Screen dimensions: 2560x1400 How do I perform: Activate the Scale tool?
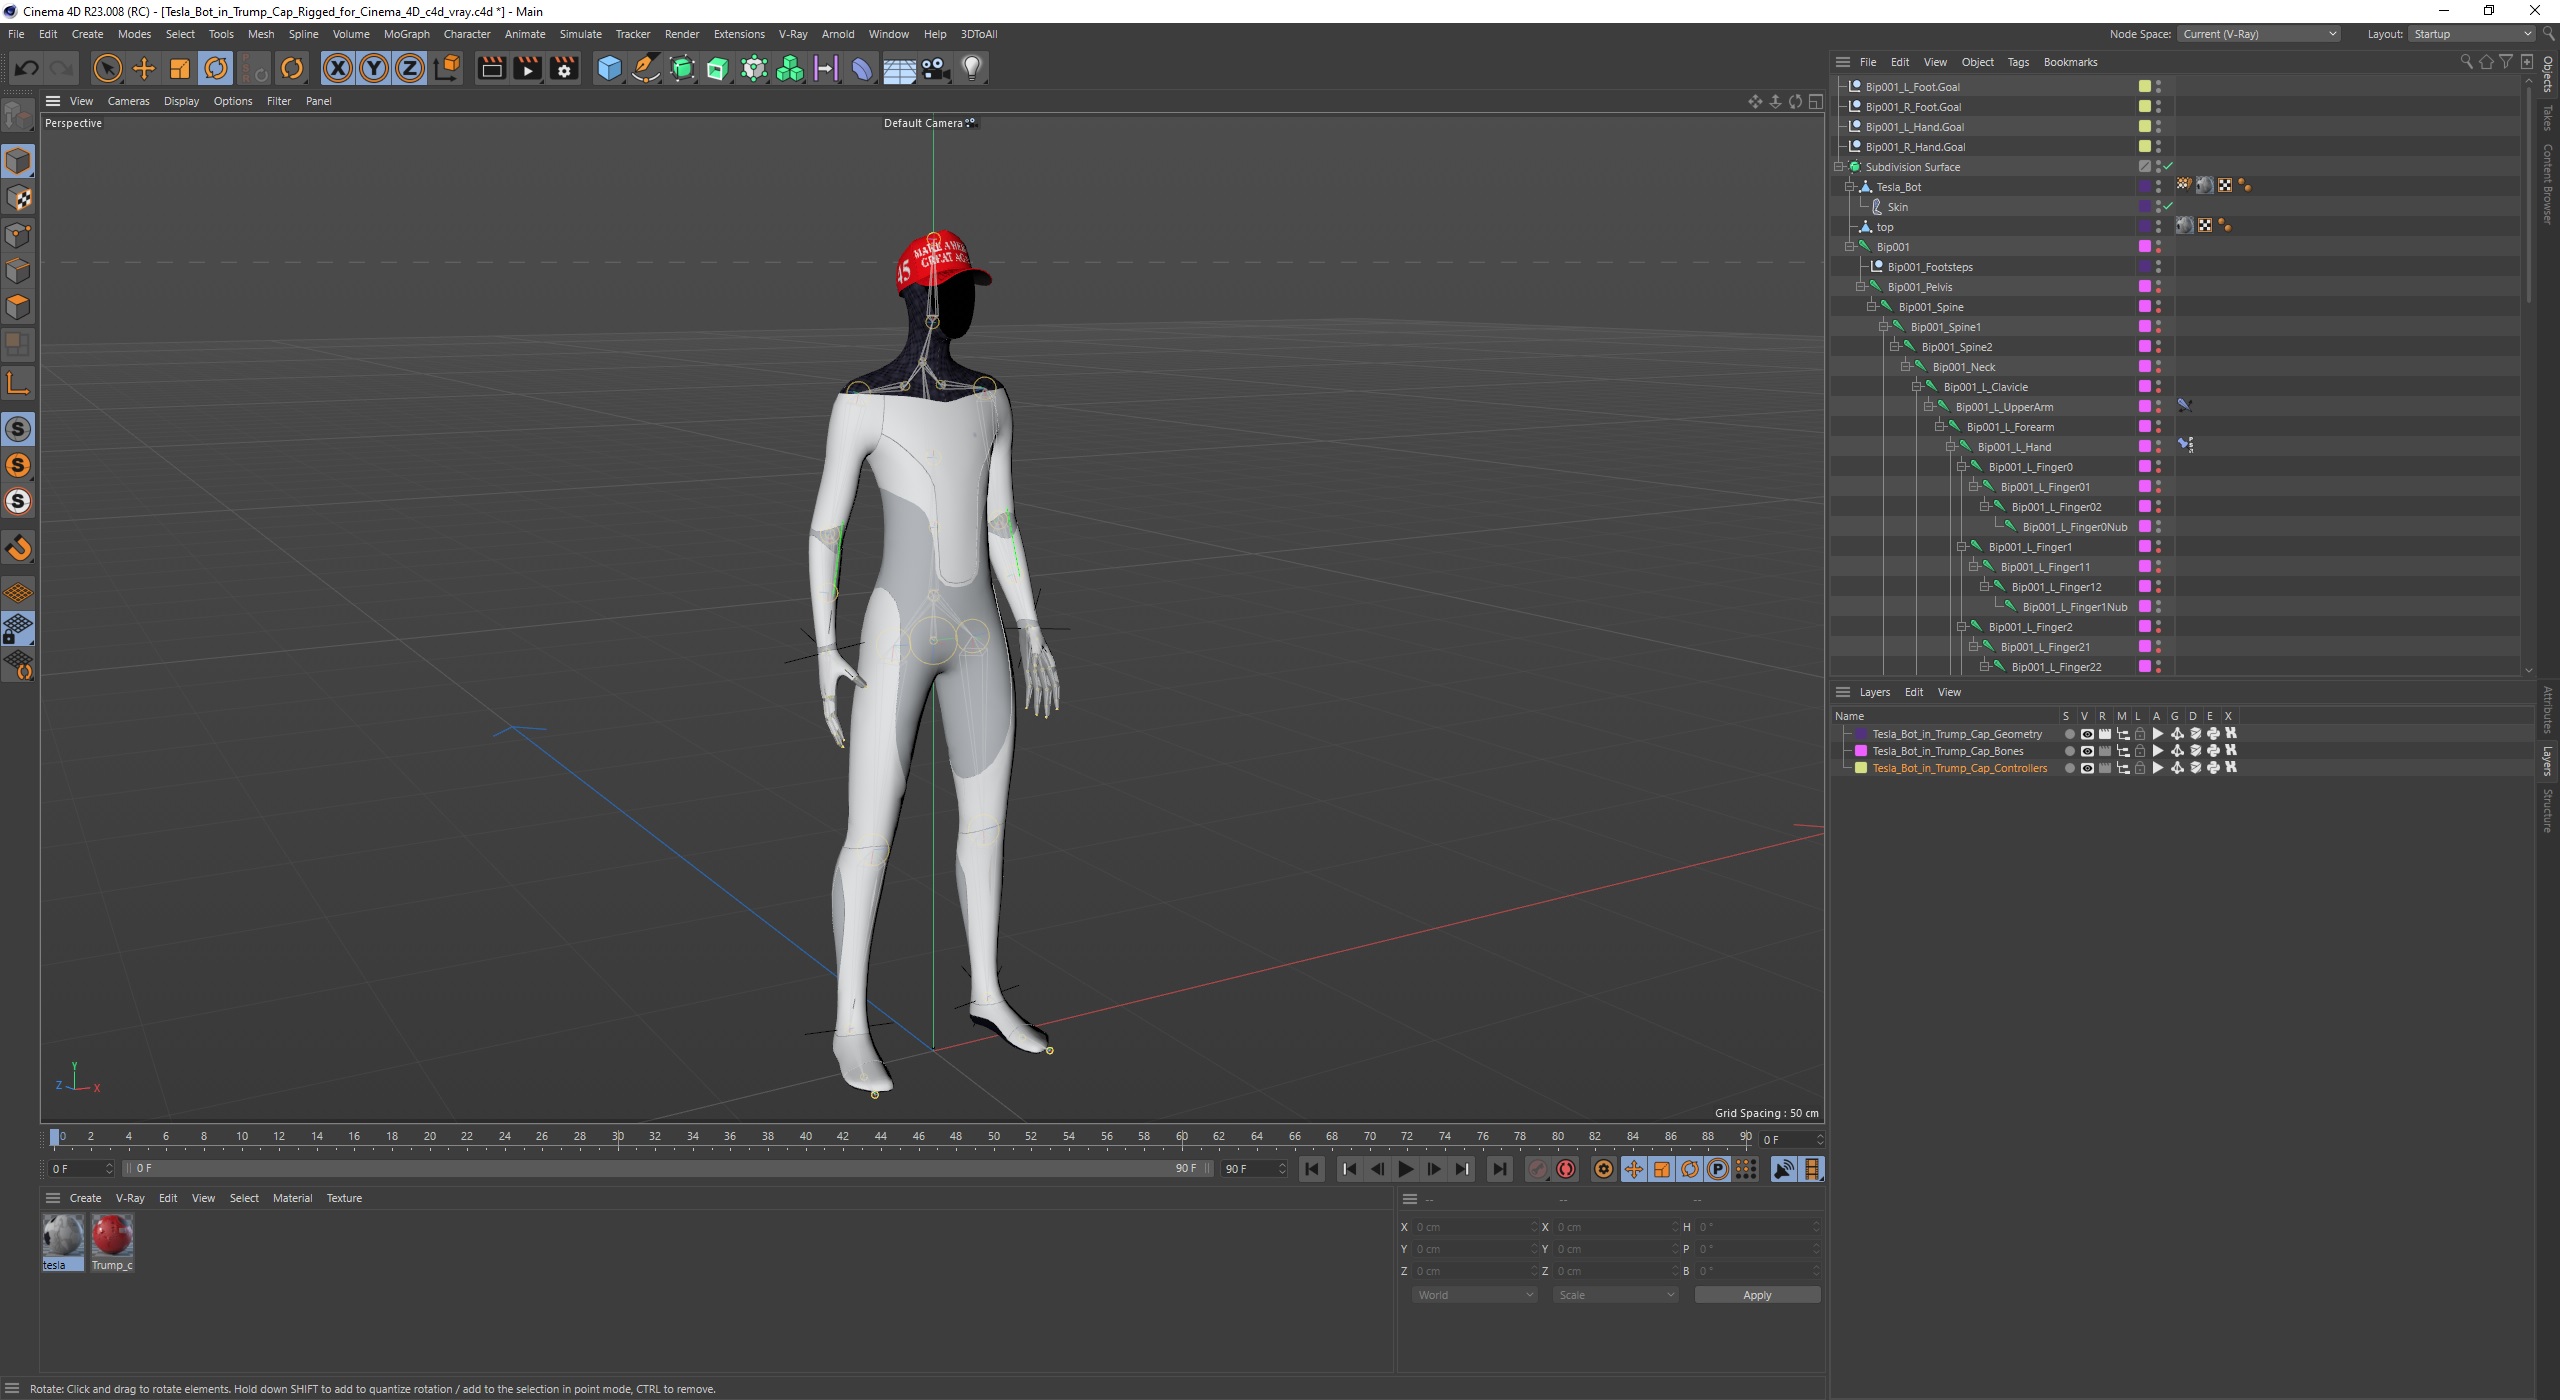(x=180, y=68)
